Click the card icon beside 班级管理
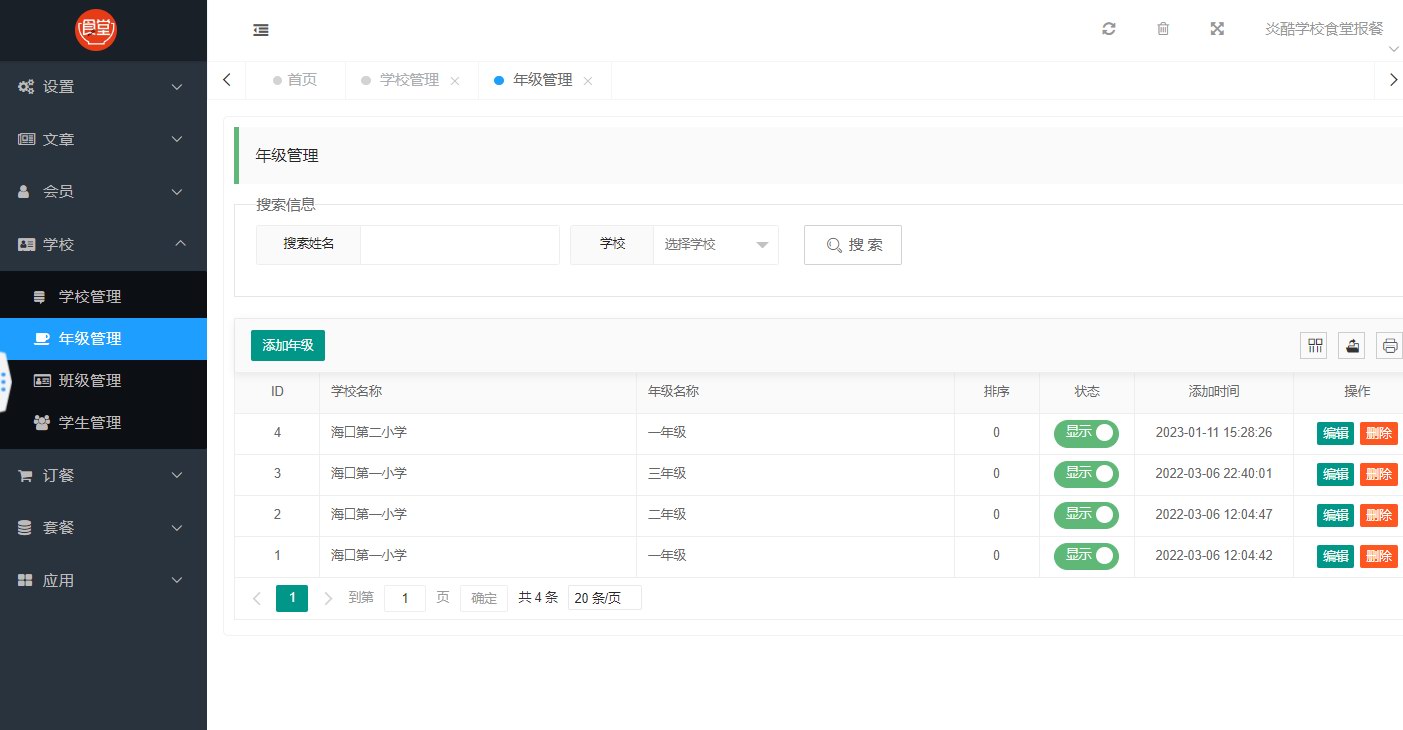The image size is (1403, 730). 42,381
